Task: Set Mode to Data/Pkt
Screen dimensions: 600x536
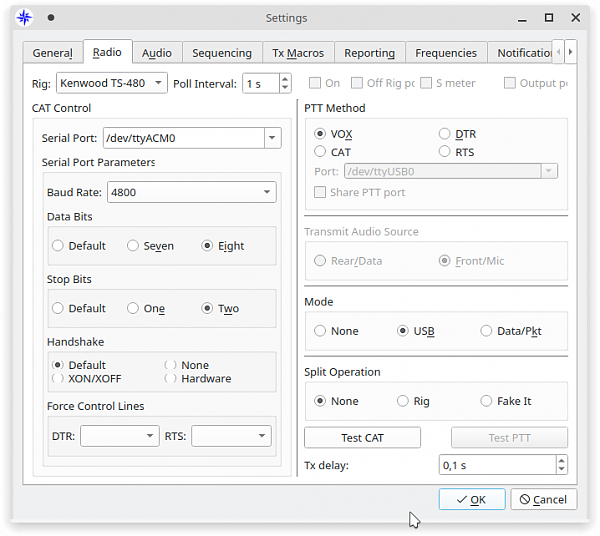Action: click(x=487, y=331)
